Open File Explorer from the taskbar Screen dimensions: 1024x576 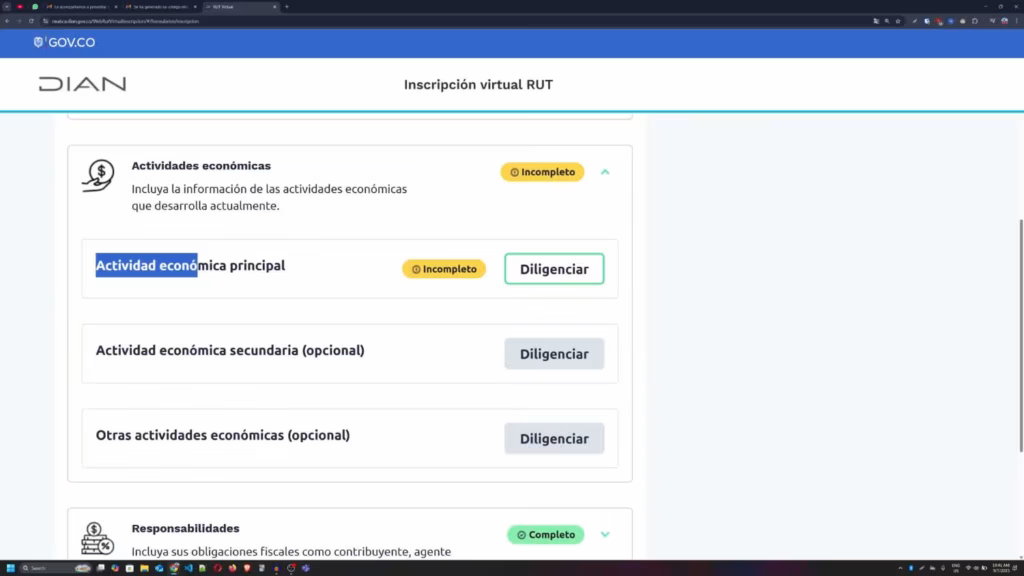[x=144, y=568]
